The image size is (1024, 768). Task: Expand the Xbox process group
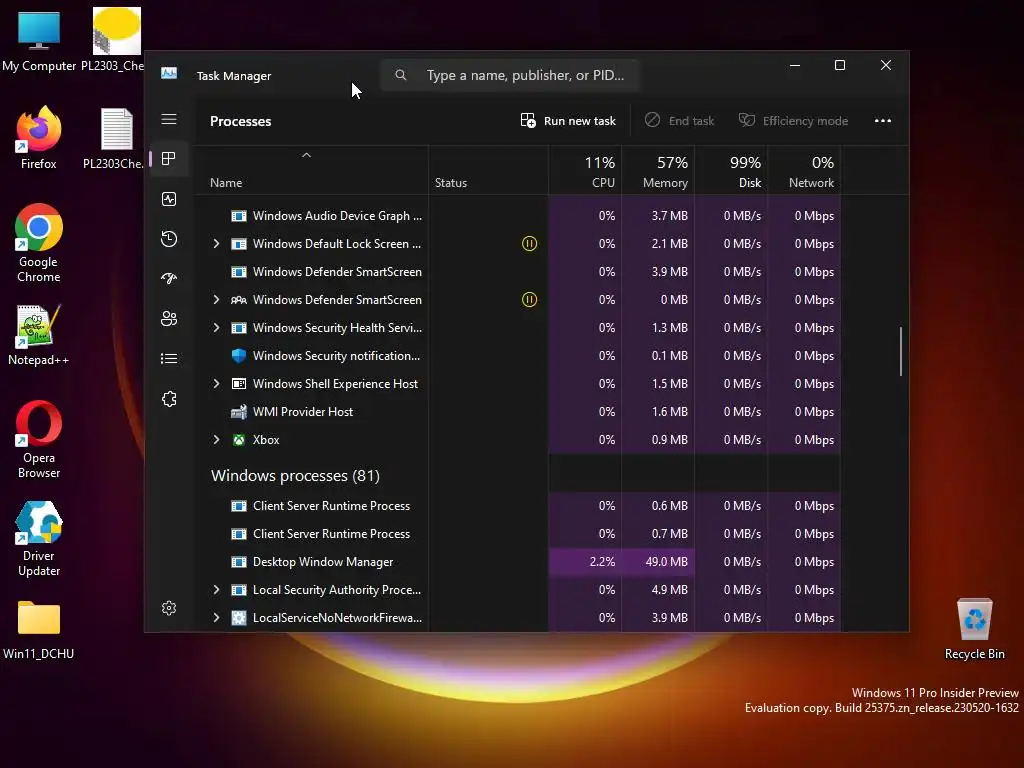click(x=216, y=440)
